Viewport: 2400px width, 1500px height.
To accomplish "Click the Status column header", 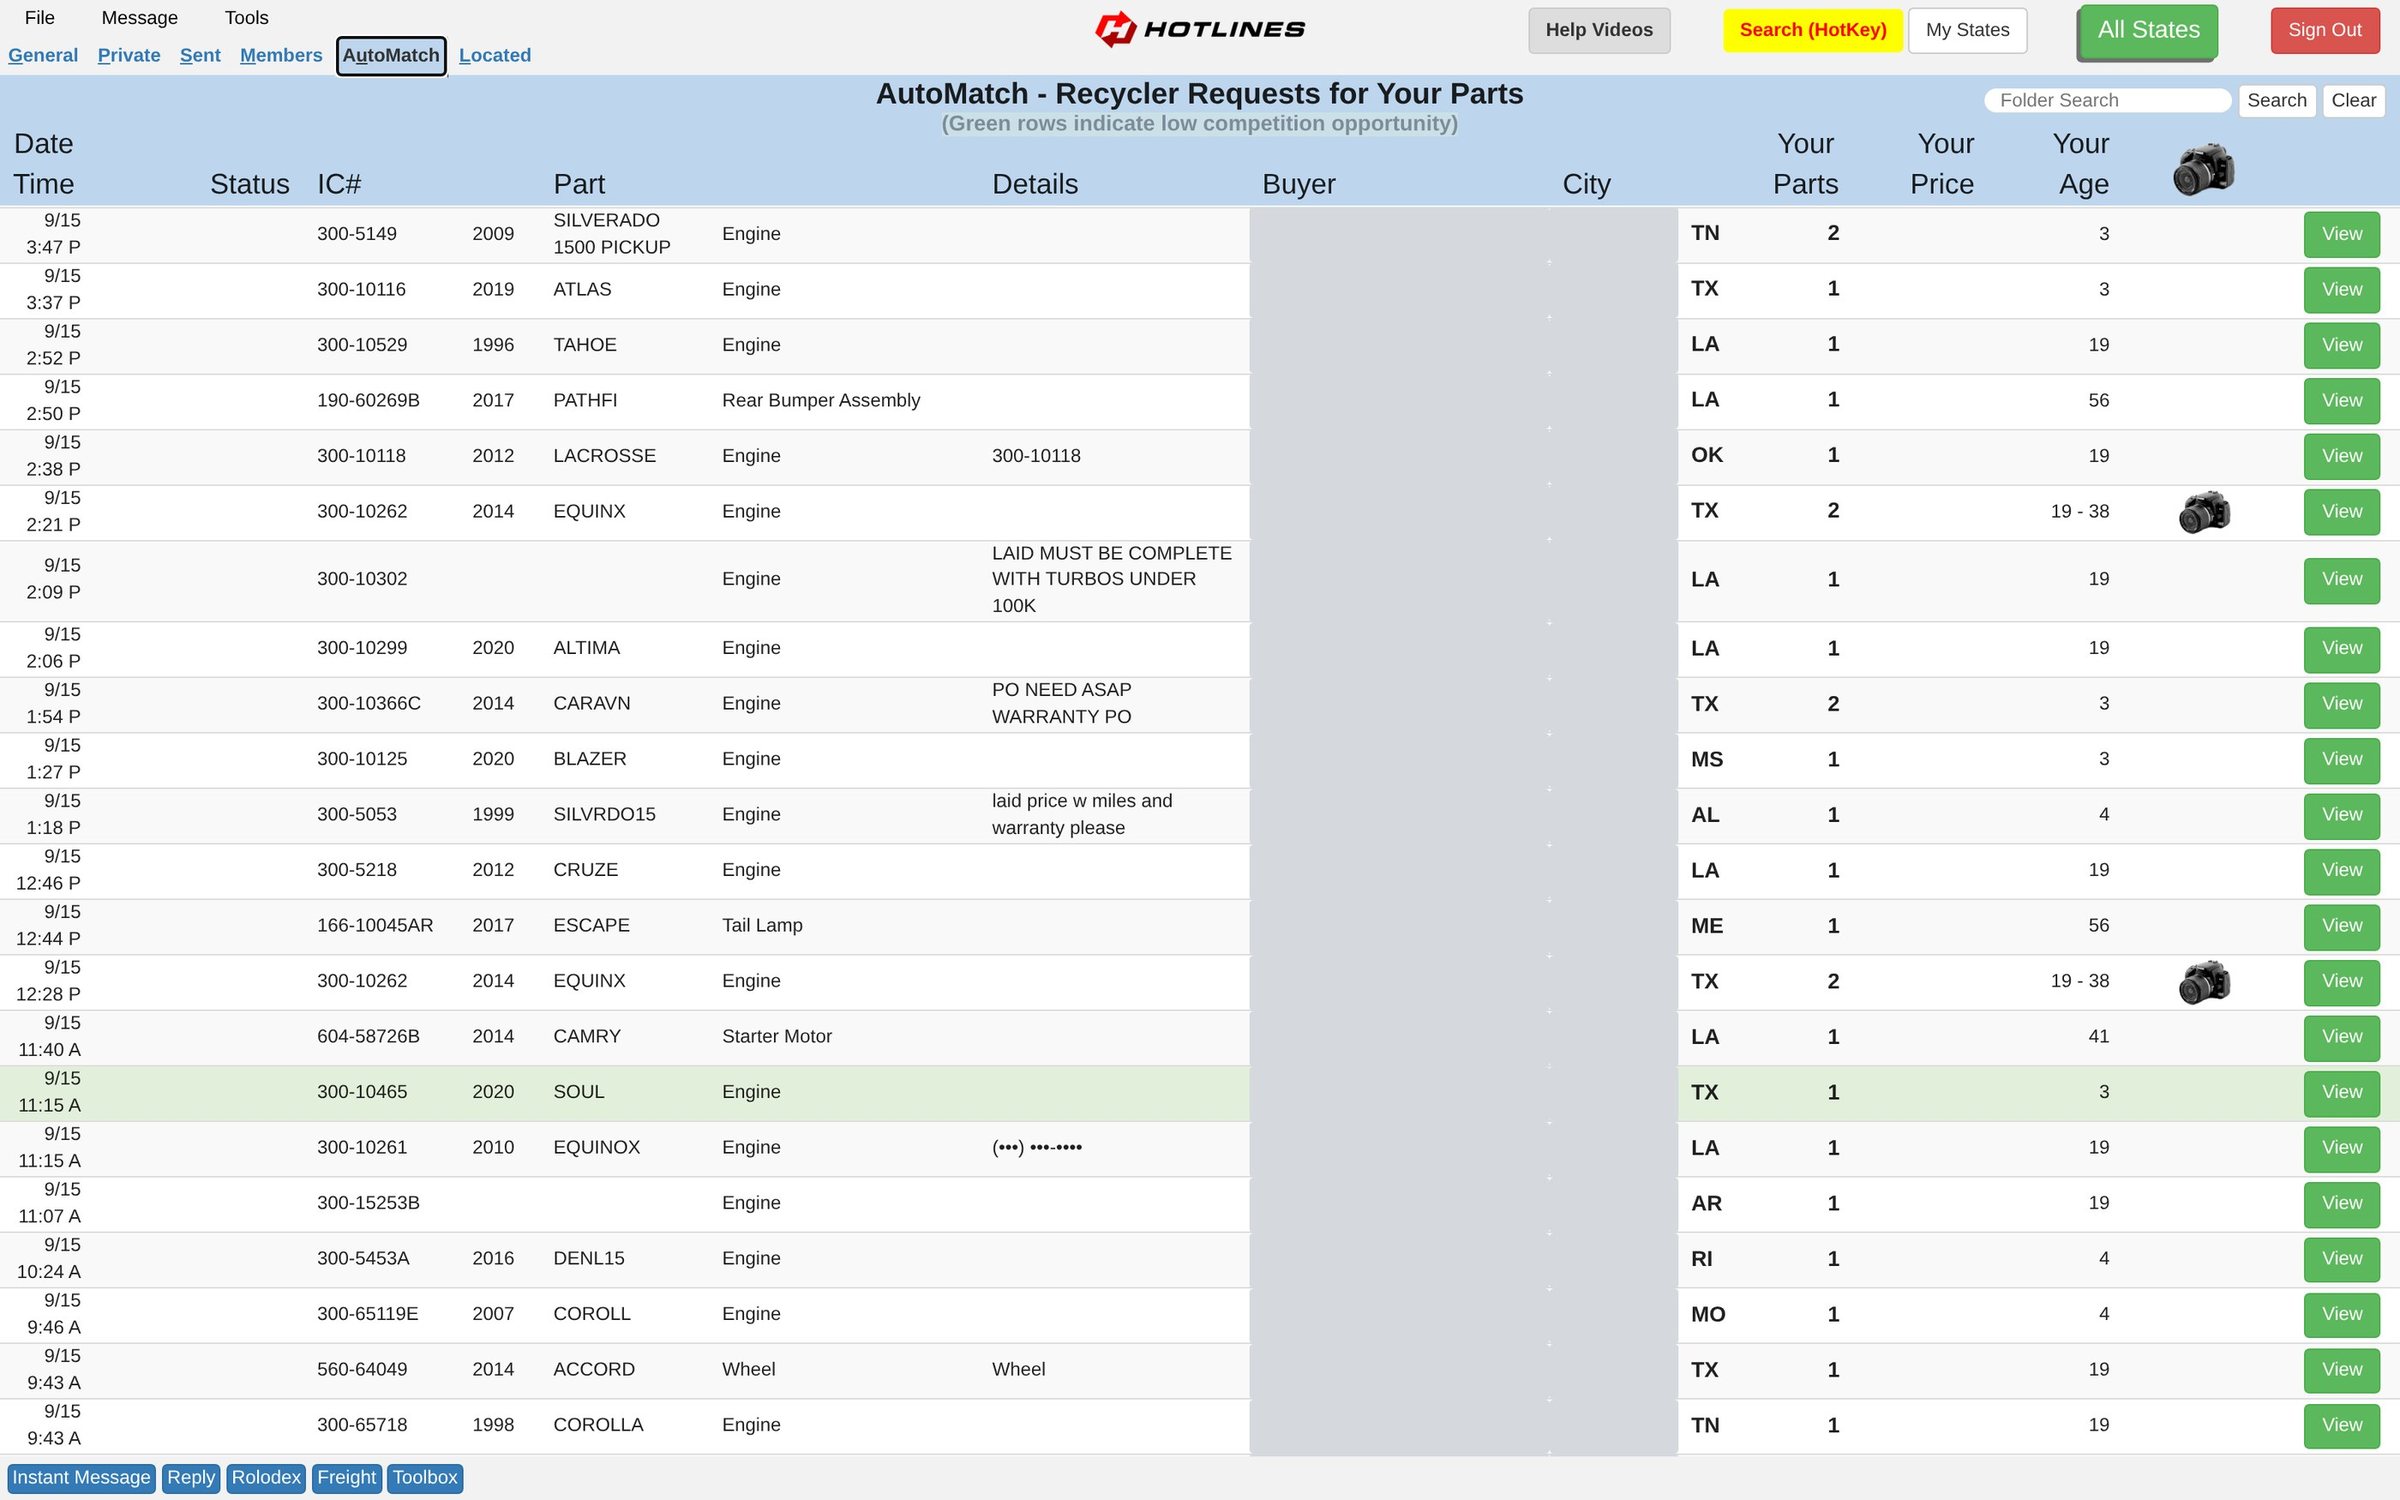I will point(249,184).
